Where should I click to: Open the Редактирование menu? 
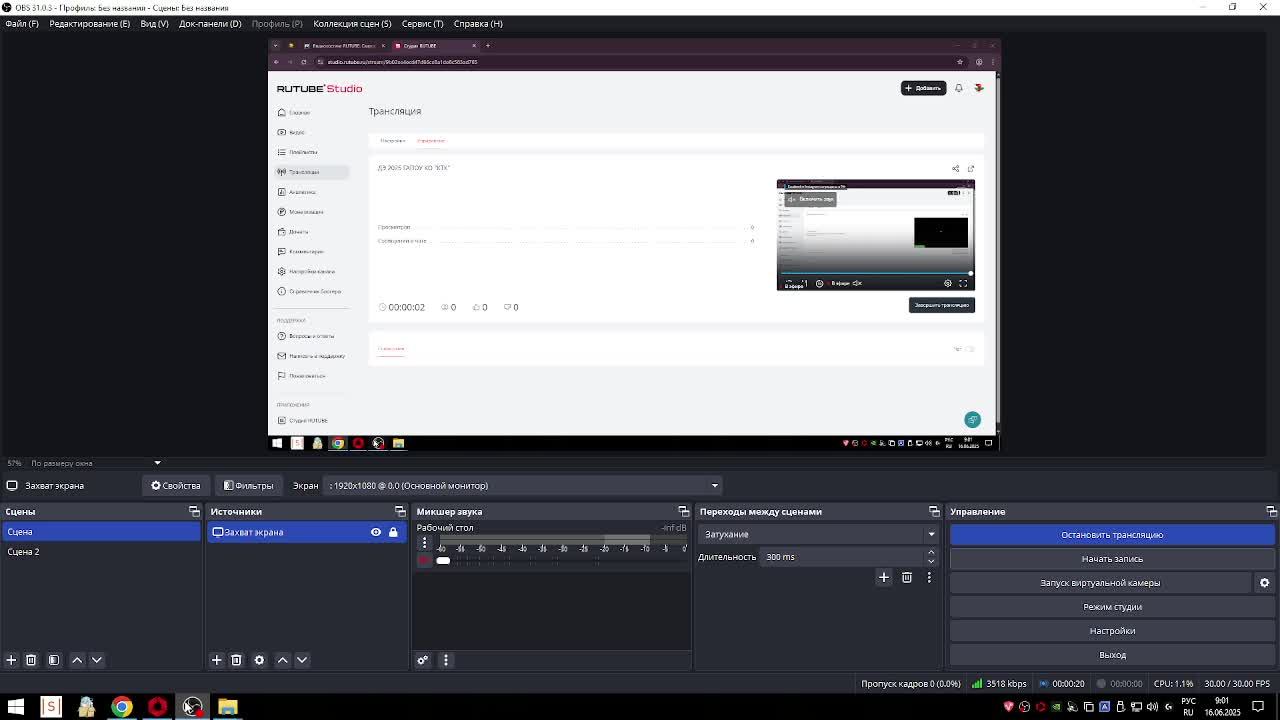tap(89, 23)
